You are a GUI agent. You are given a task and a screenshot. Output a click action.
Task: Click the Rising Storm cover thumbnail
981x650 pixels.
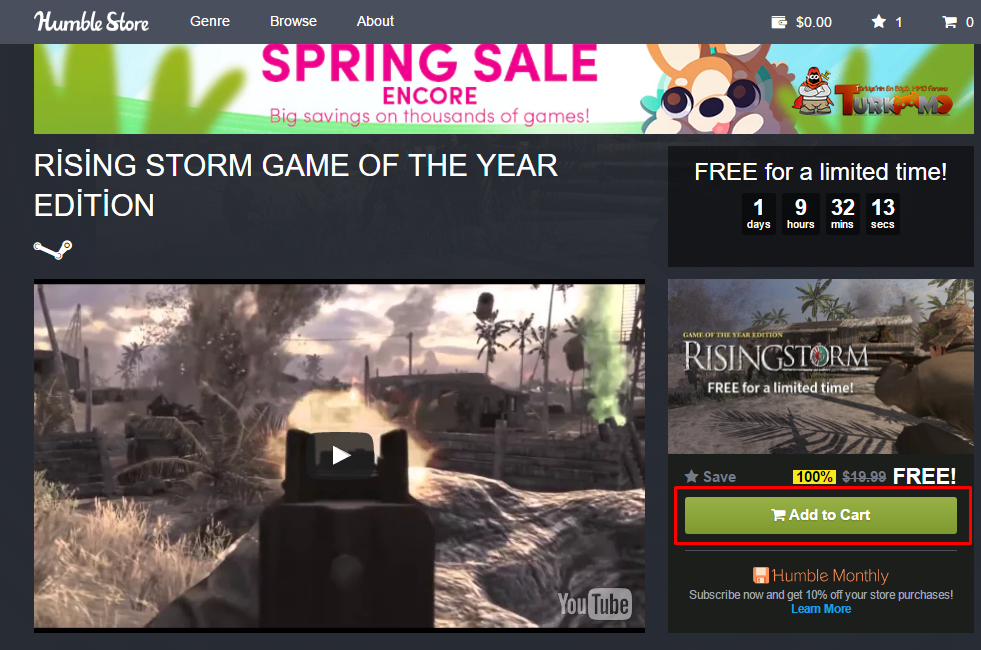821,366
